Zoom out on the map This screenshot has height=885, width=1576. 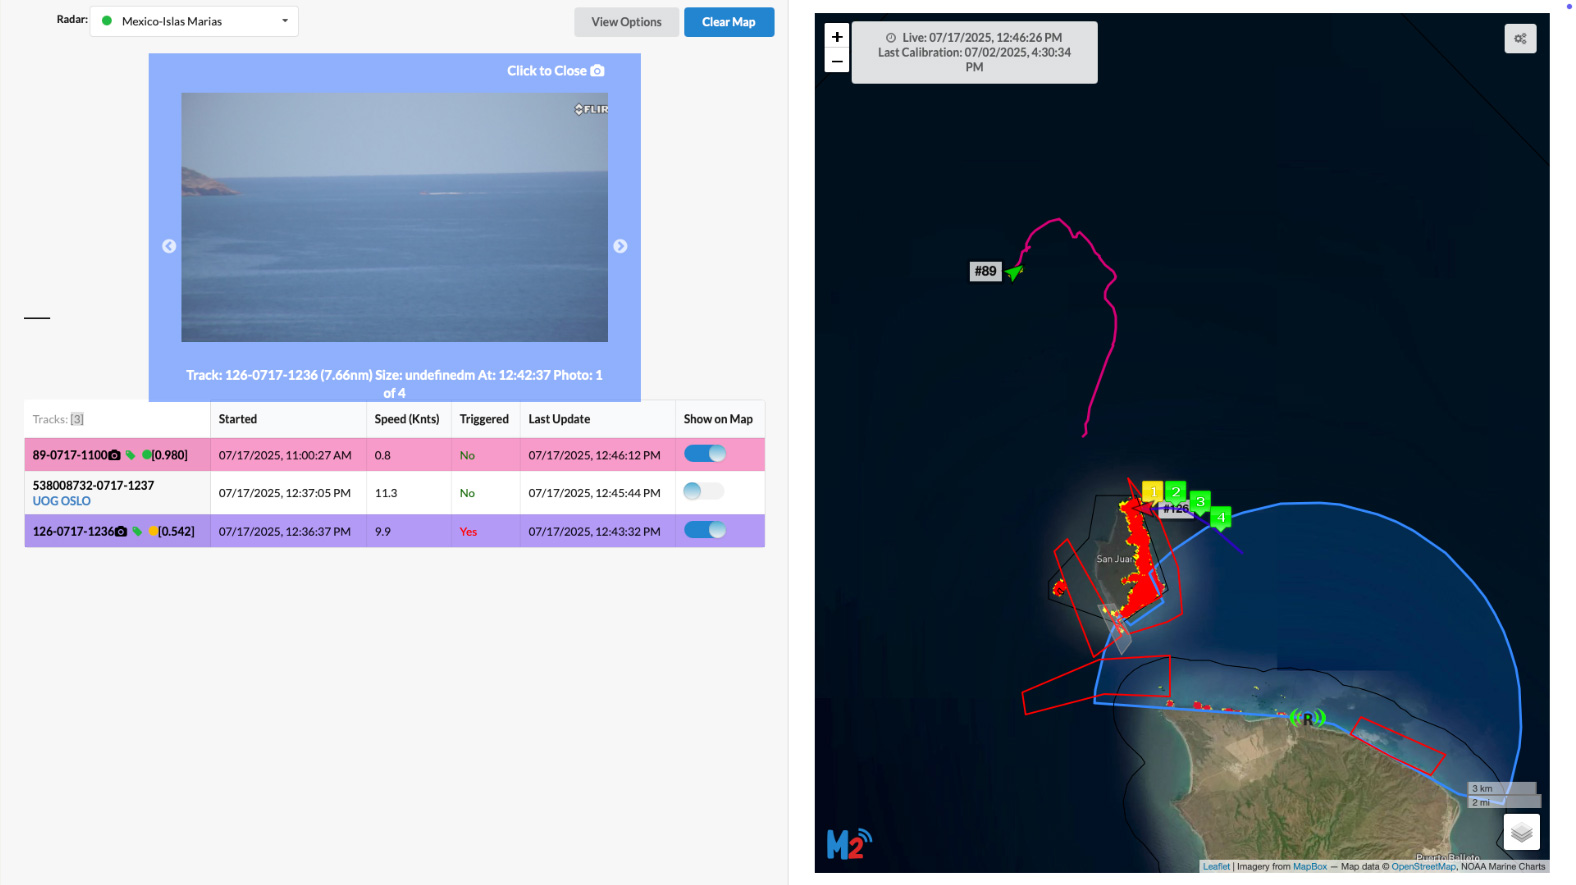coord(837,61)
